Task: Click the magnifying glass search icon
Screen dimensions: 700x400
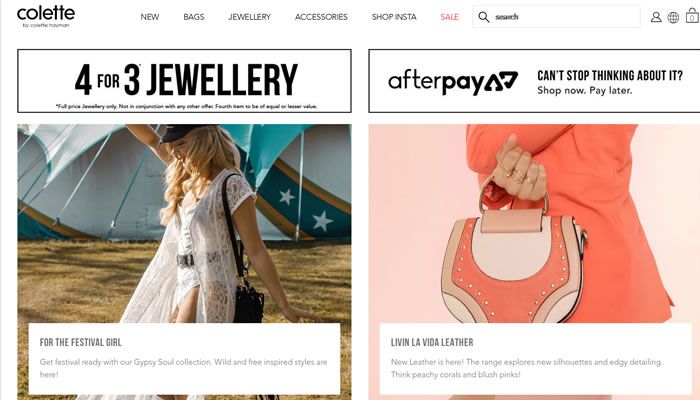Action: pos(483,17)
